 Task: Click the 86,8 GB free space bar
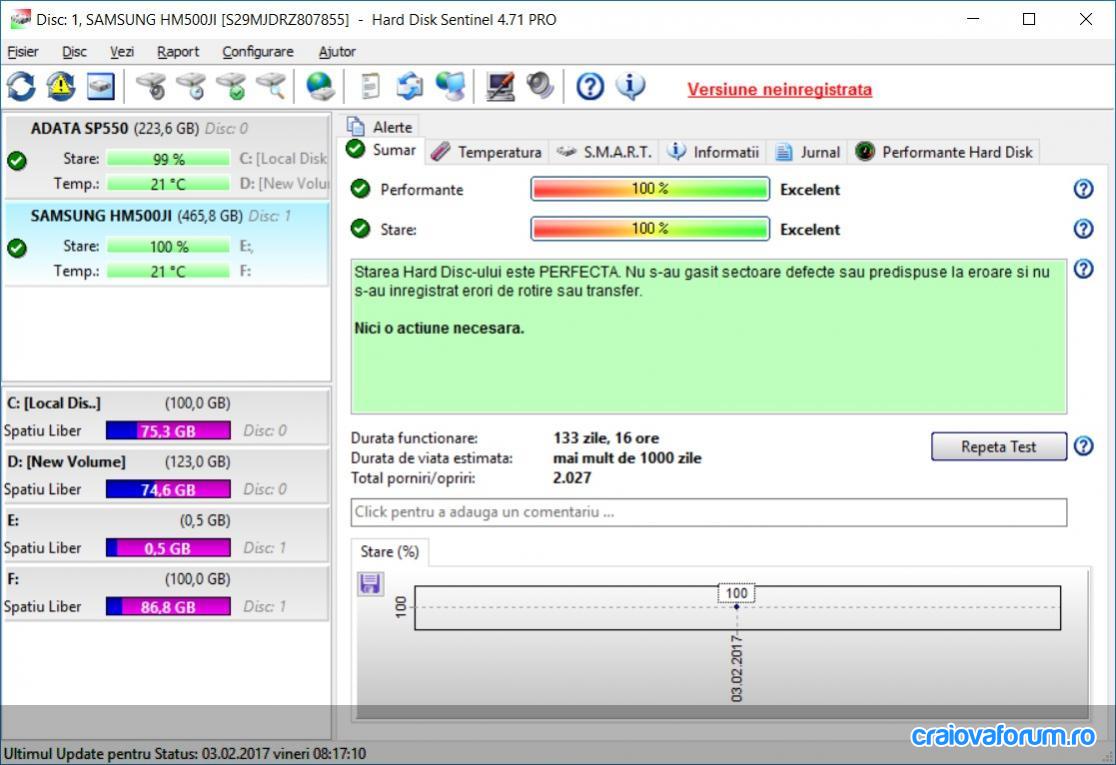[x=168, y=606]
